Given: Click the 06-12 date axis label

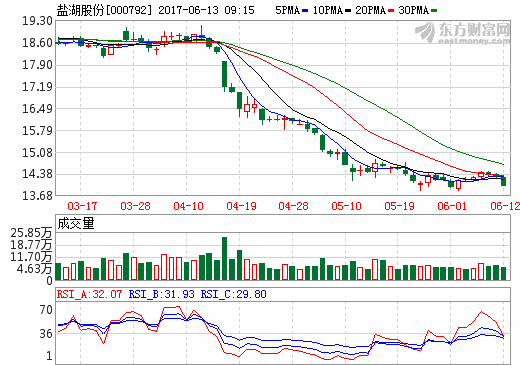Looking at the screenshot, I should coord(505,206).
